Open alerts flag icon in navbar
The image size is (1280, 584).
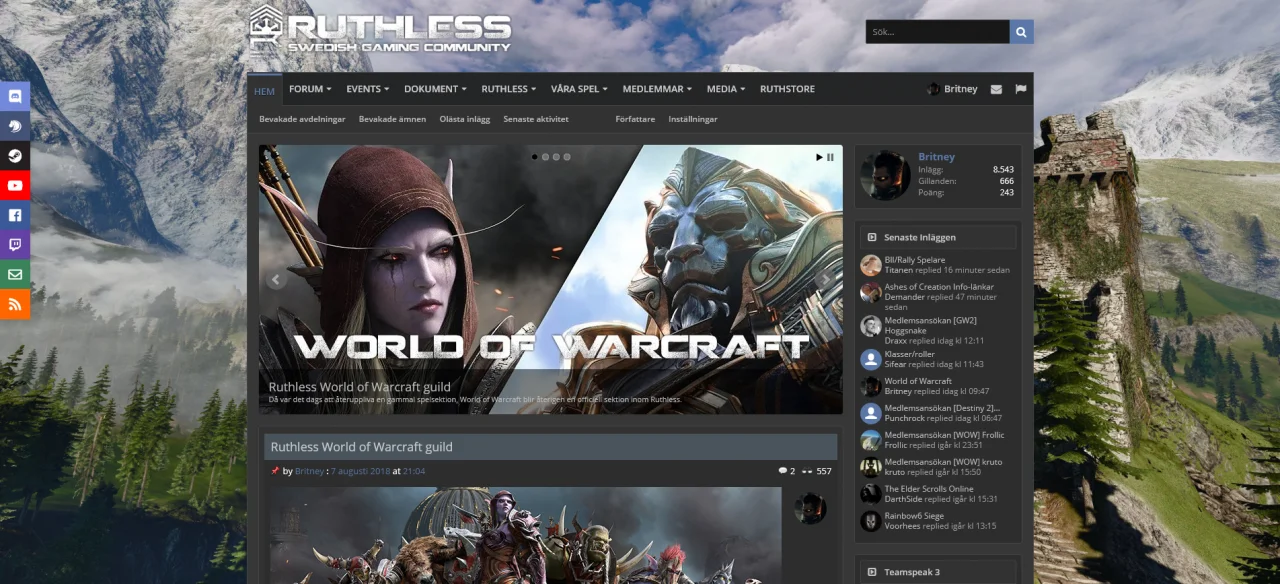[1021, 89]
